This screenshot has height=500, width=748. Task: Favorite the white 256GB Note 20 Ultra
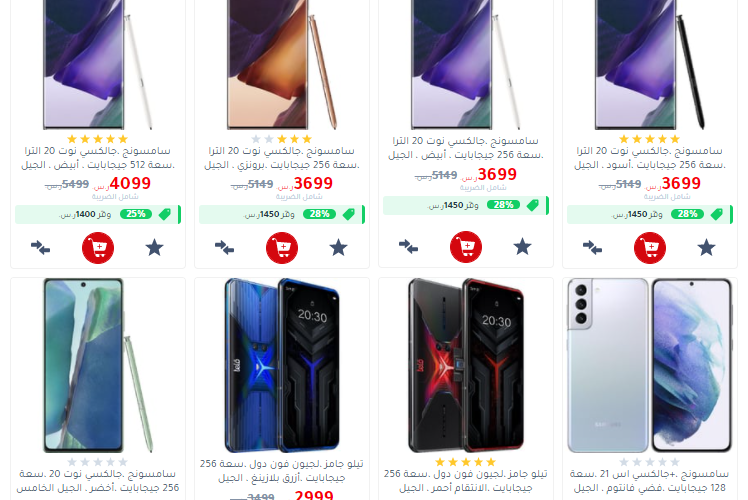522,247
